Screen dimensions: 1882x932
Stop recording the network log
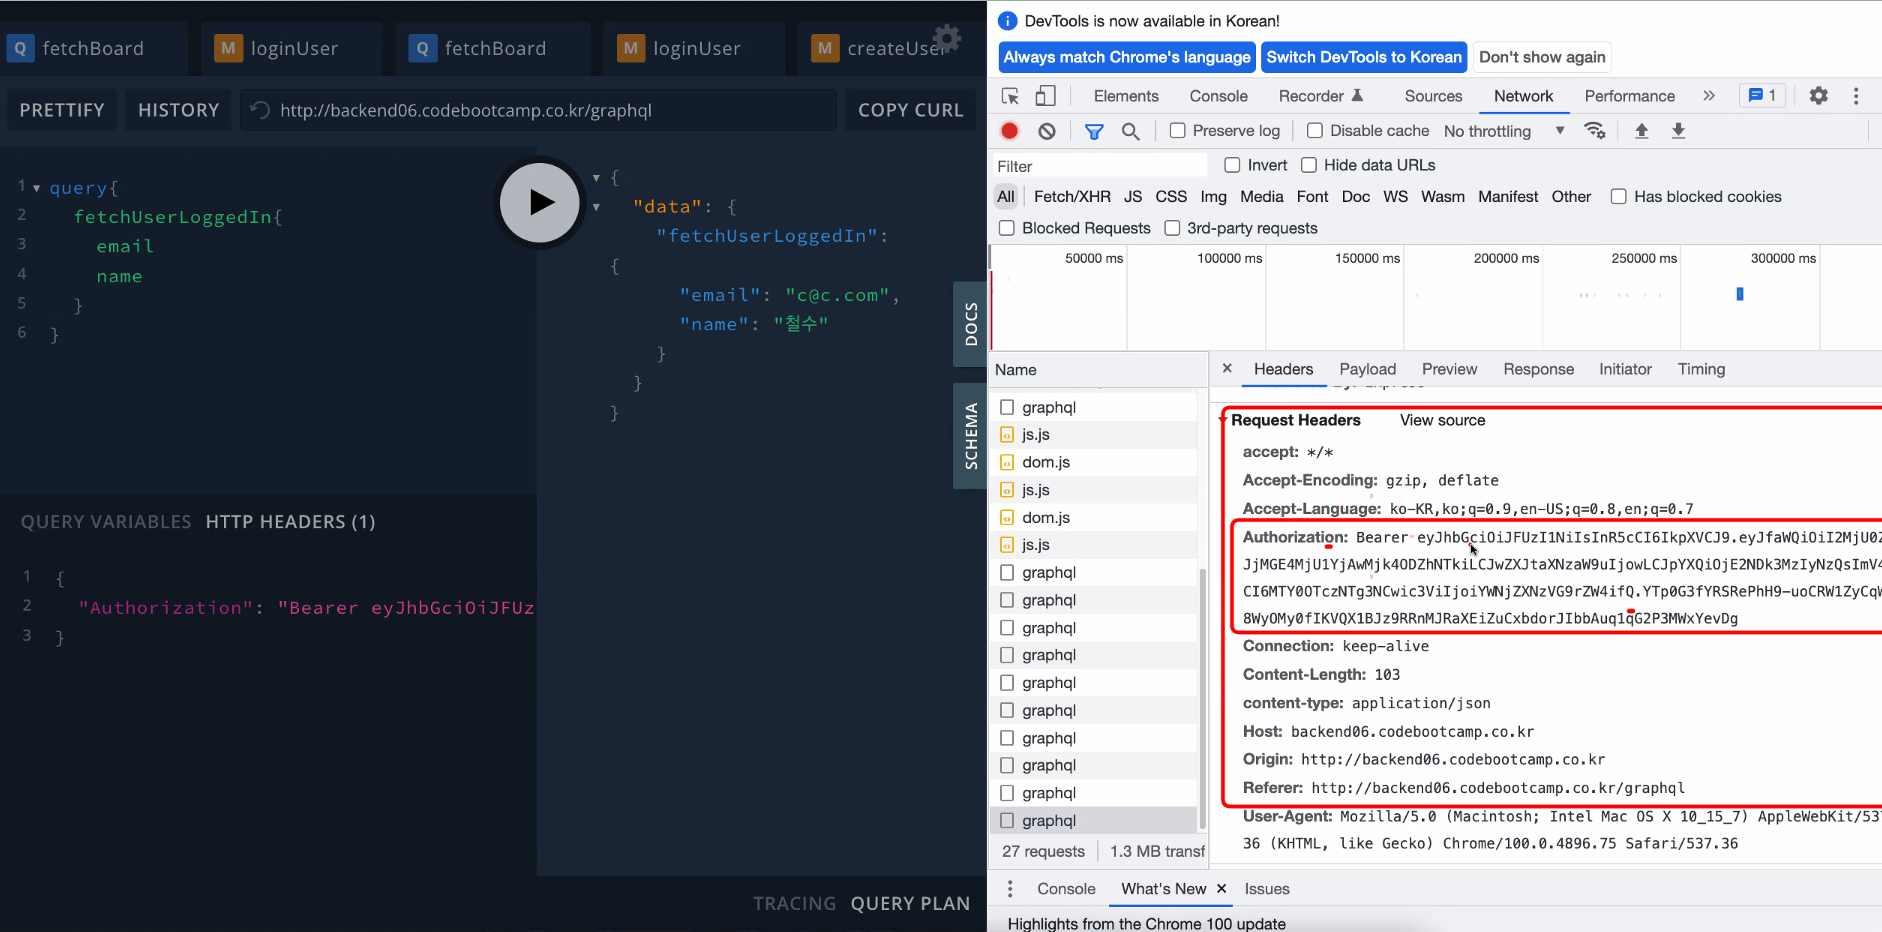(1010, 131)
